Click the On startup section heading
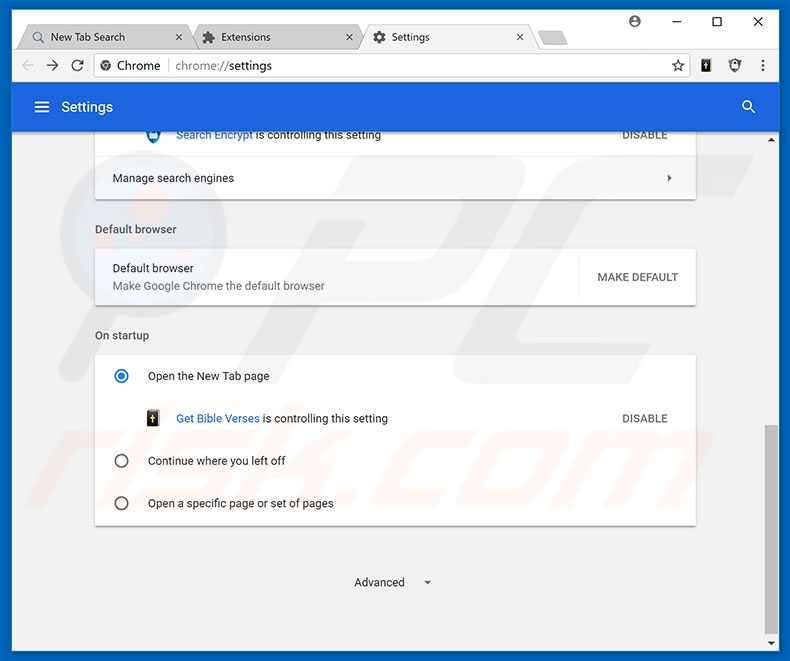Screen dimensions: 790x661 coord(122,336)
